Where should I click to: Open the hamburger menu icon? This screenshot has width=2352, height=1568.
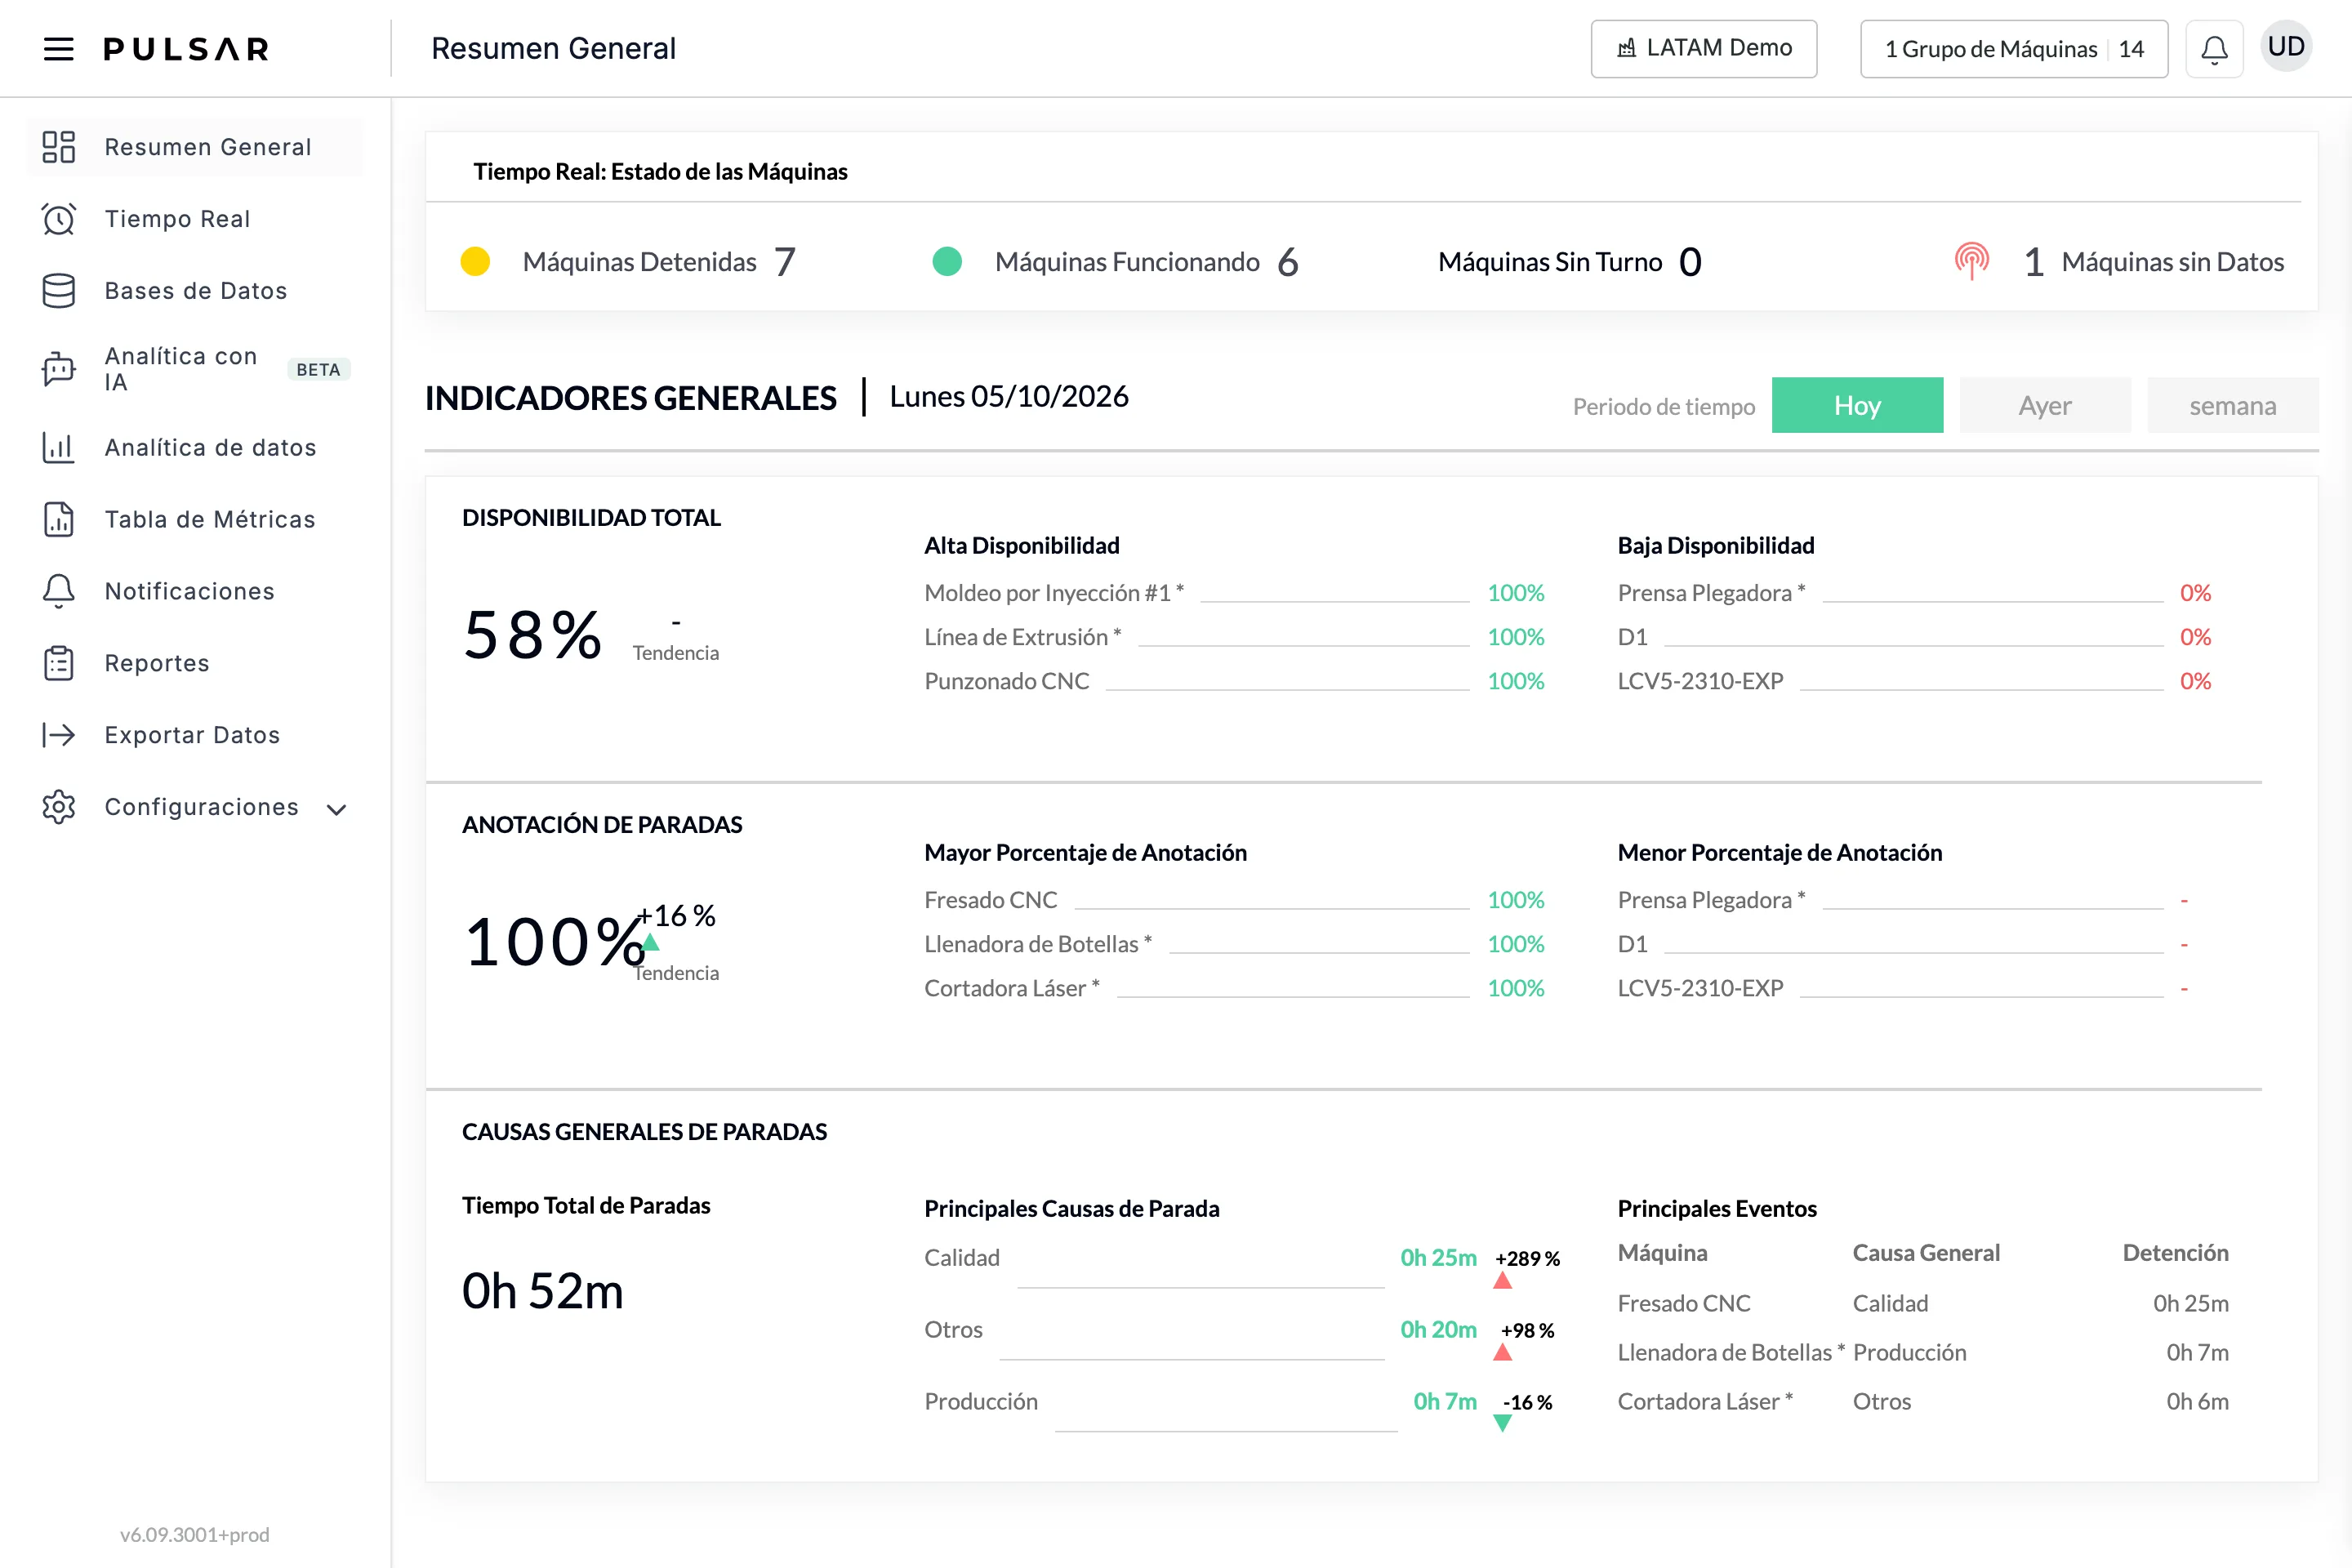(59, 48)
